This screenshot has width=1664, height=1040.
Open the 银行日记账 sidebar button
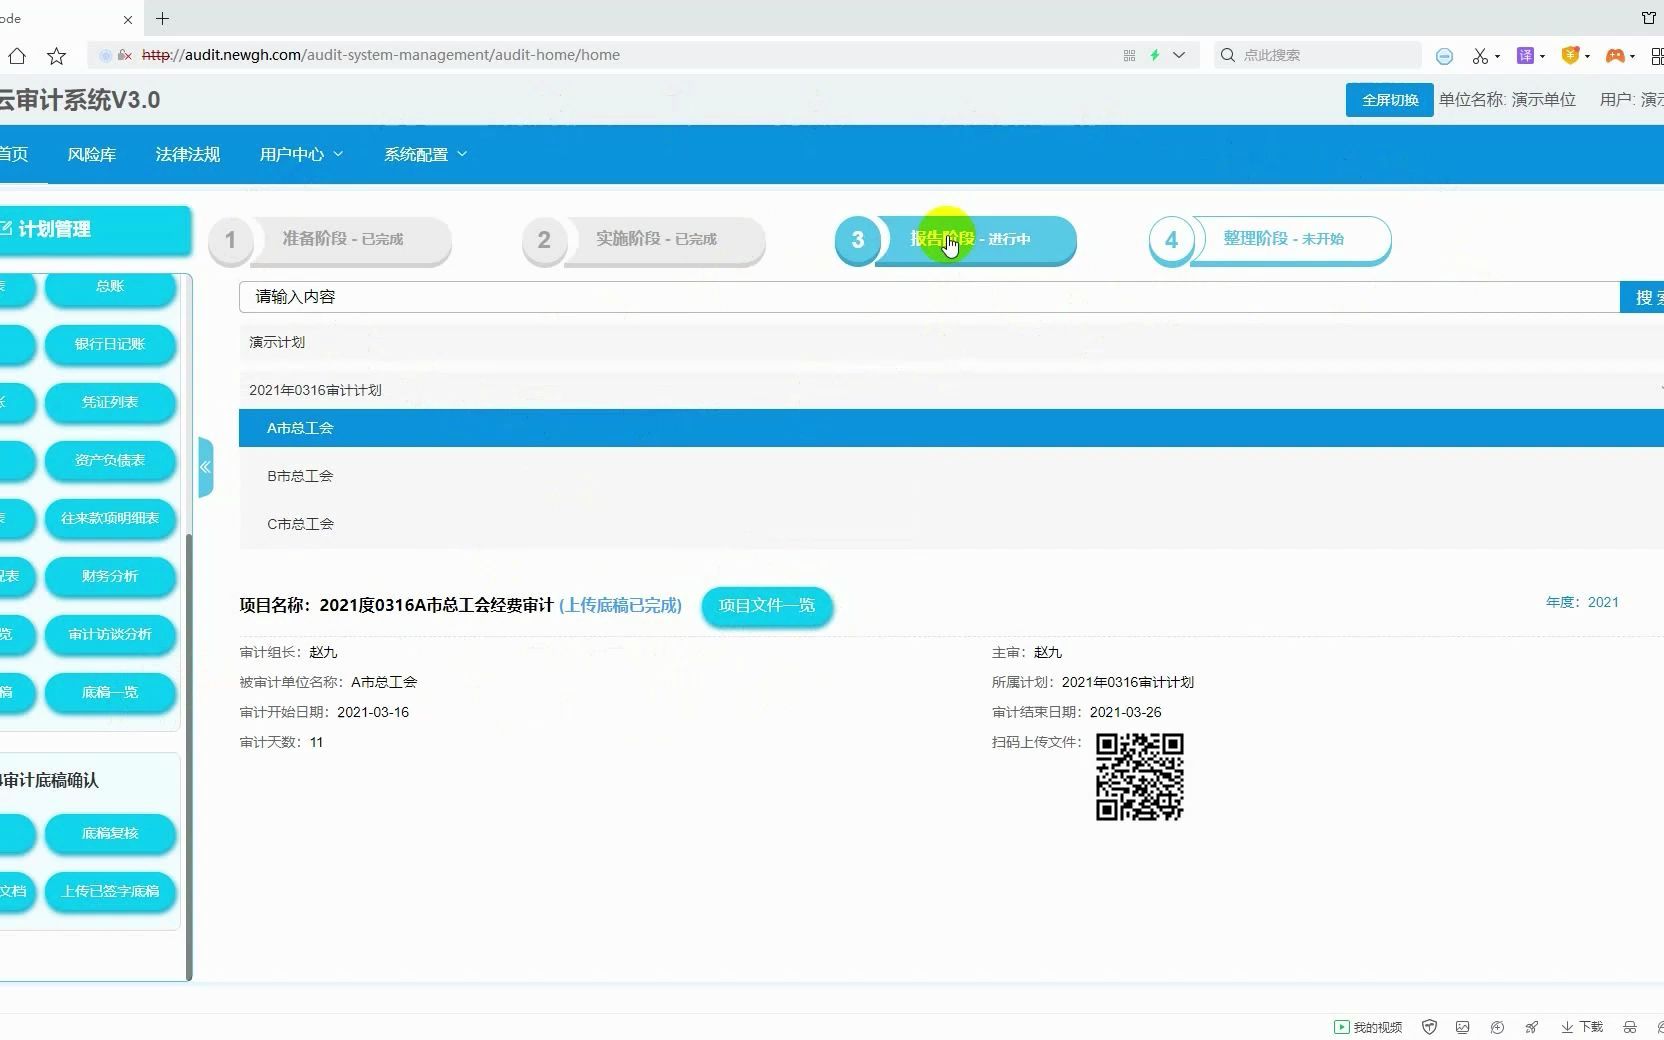(110, 344)
